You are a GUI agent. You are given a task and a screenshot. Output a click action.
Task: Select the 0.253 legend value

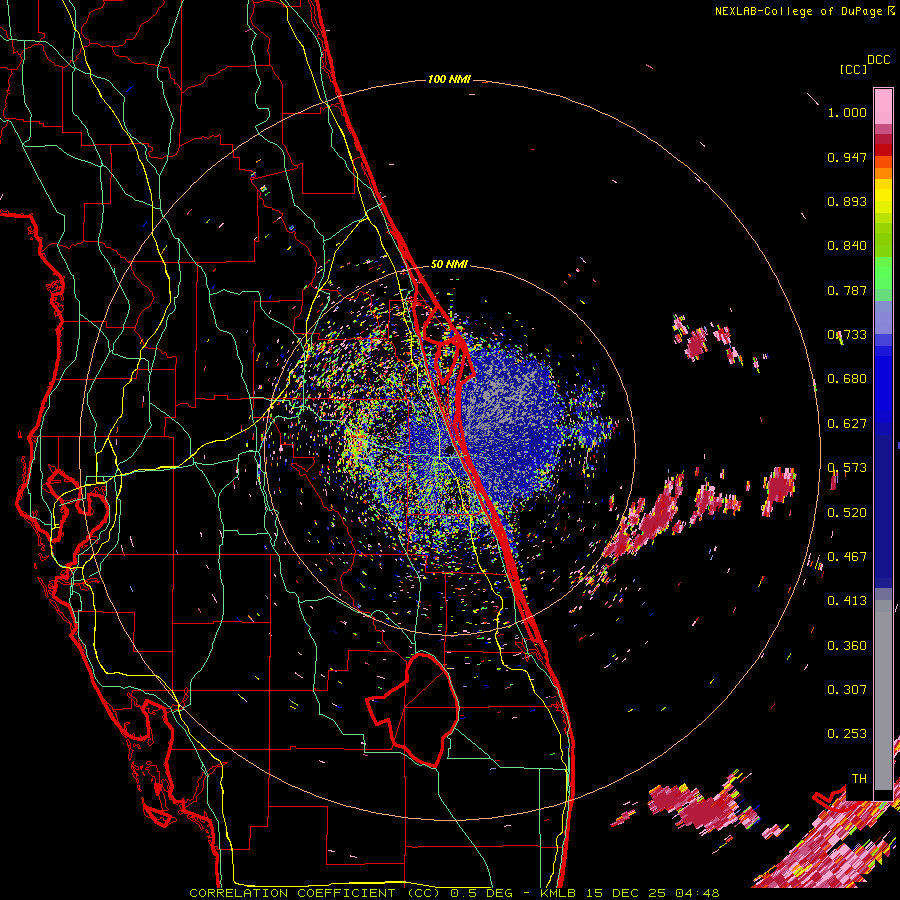847,734
